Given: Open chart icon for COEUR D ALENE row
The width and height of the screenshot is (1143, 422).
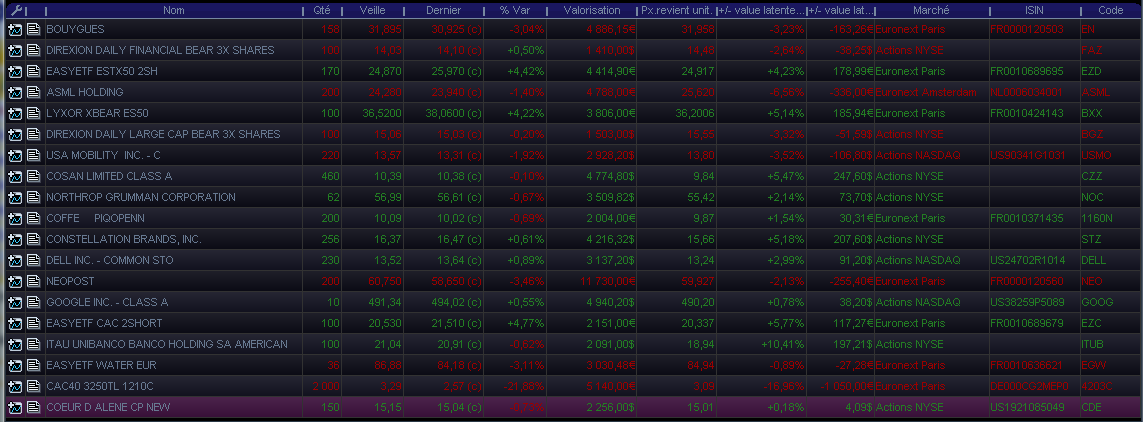Looking at the screenshot, I should pyautogui.click(x=15, y=407).
